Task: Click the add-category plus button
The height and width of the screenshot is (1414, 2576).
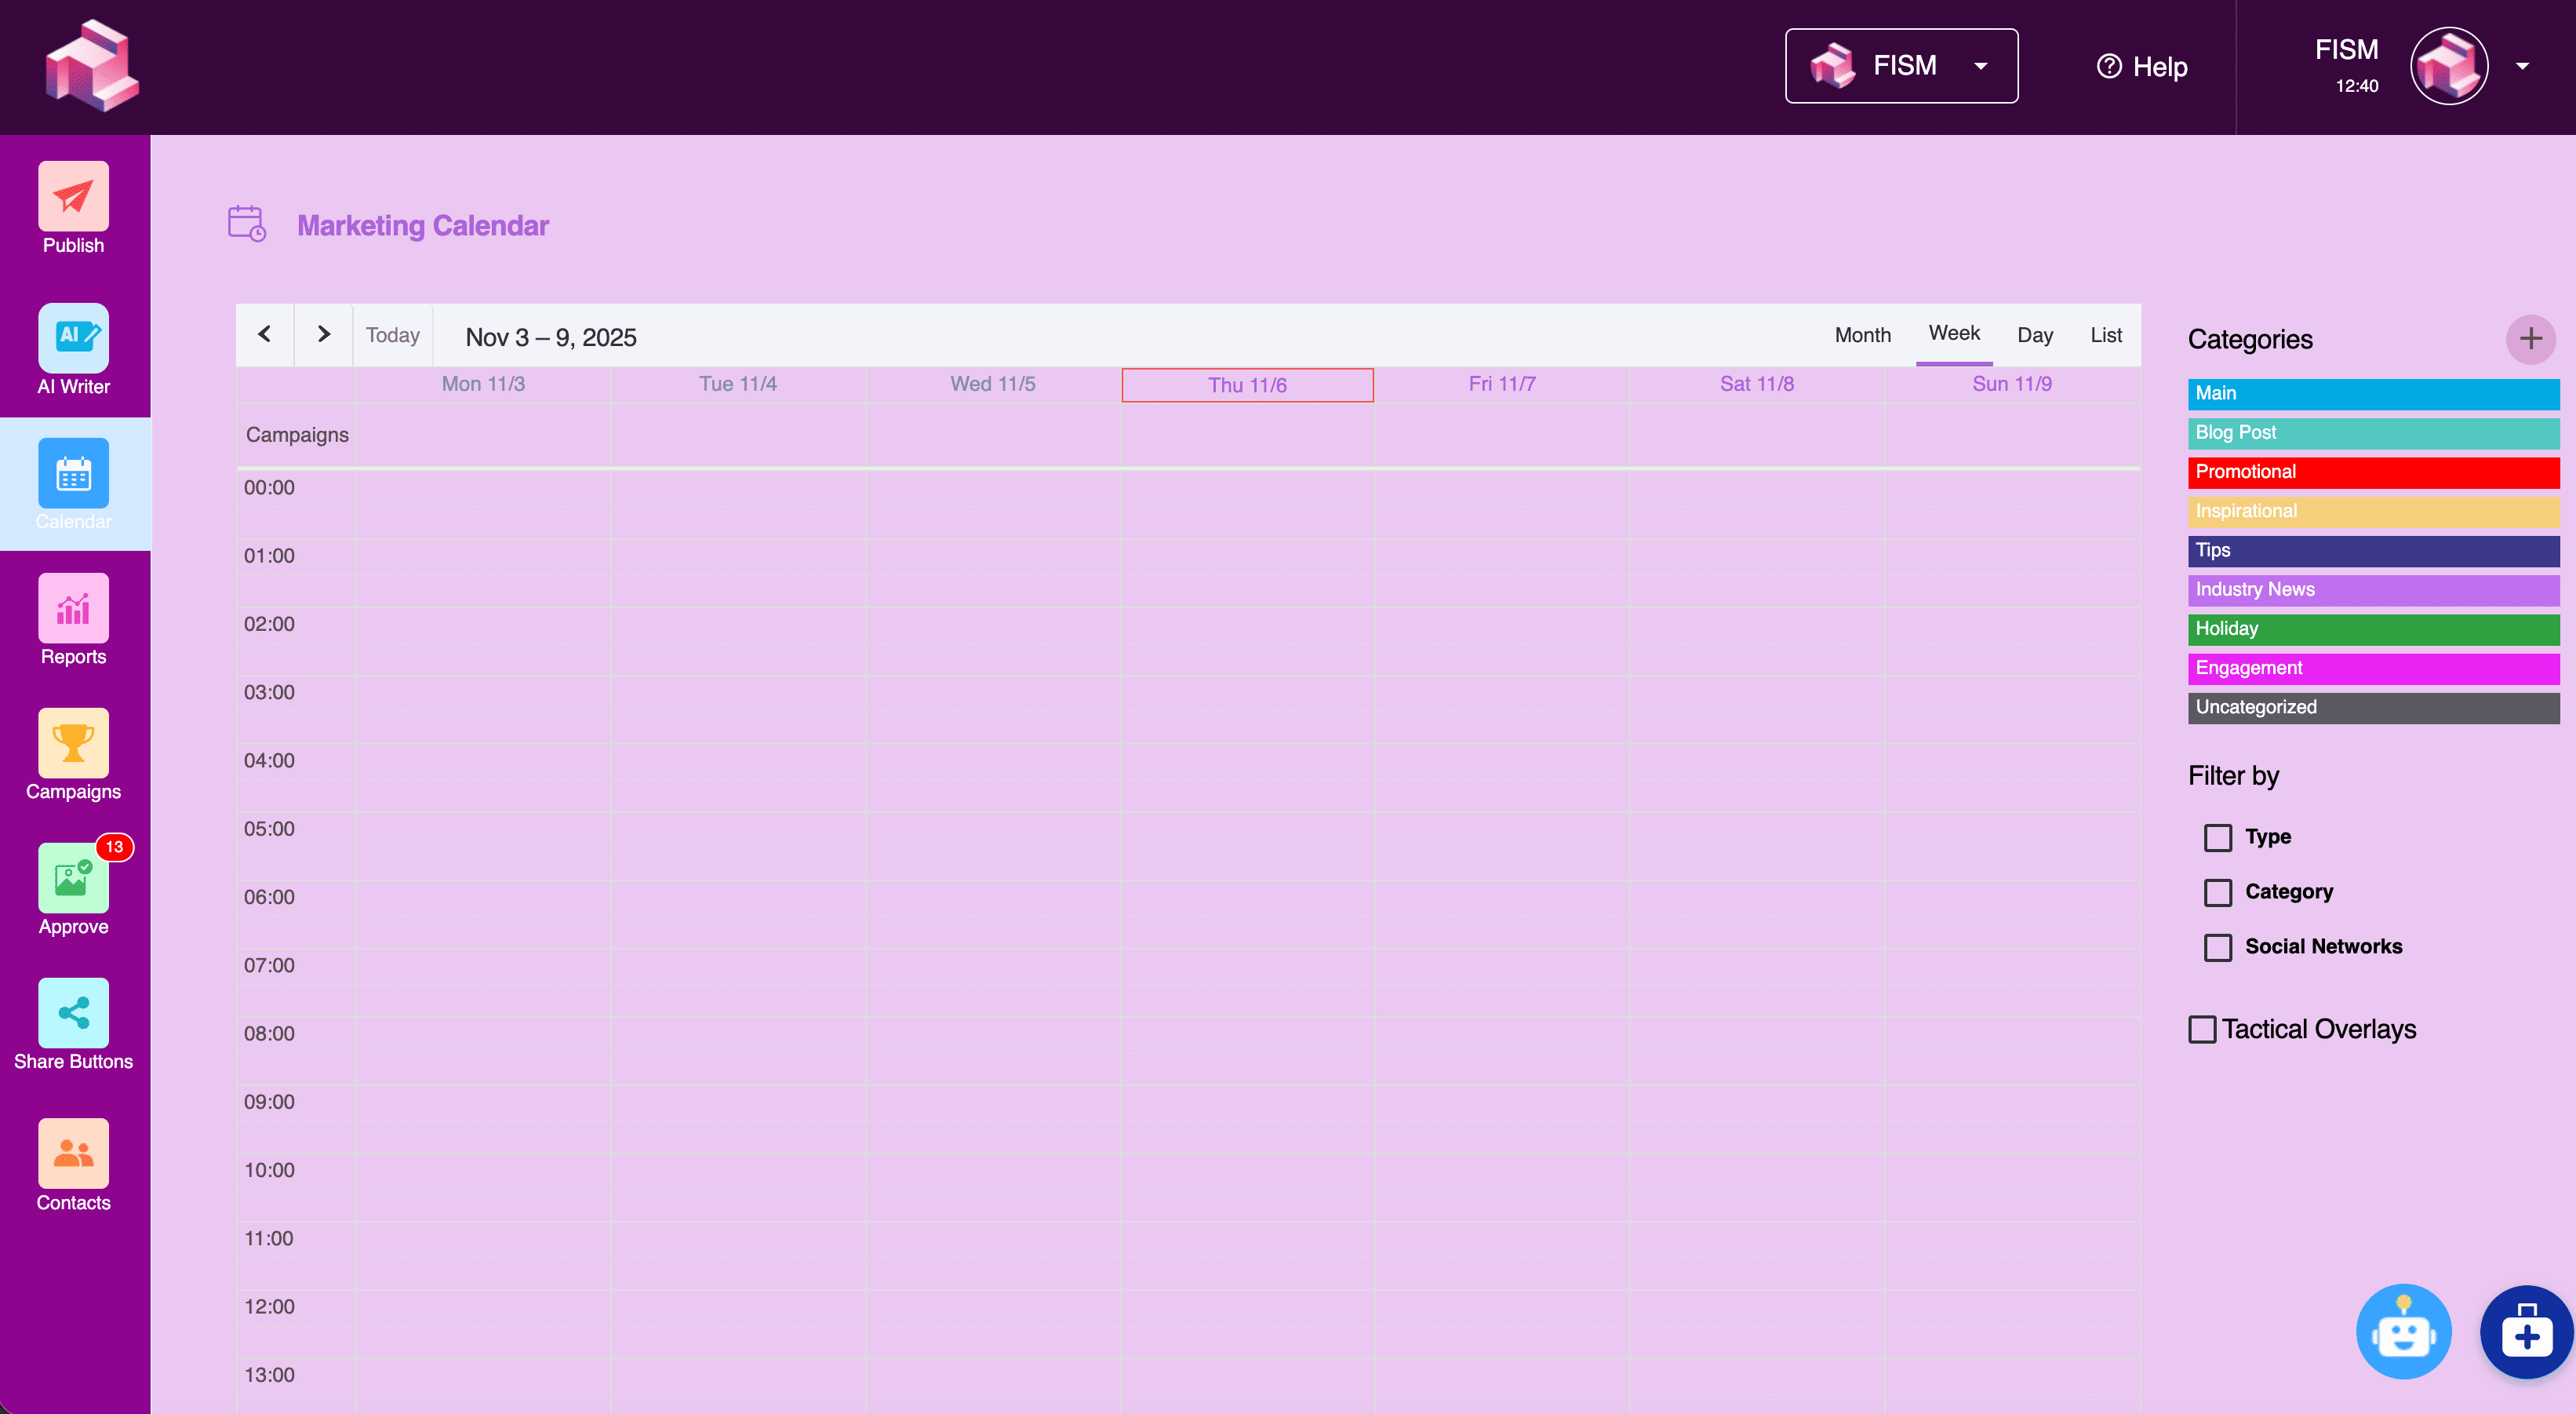Action: point(2530,339)
